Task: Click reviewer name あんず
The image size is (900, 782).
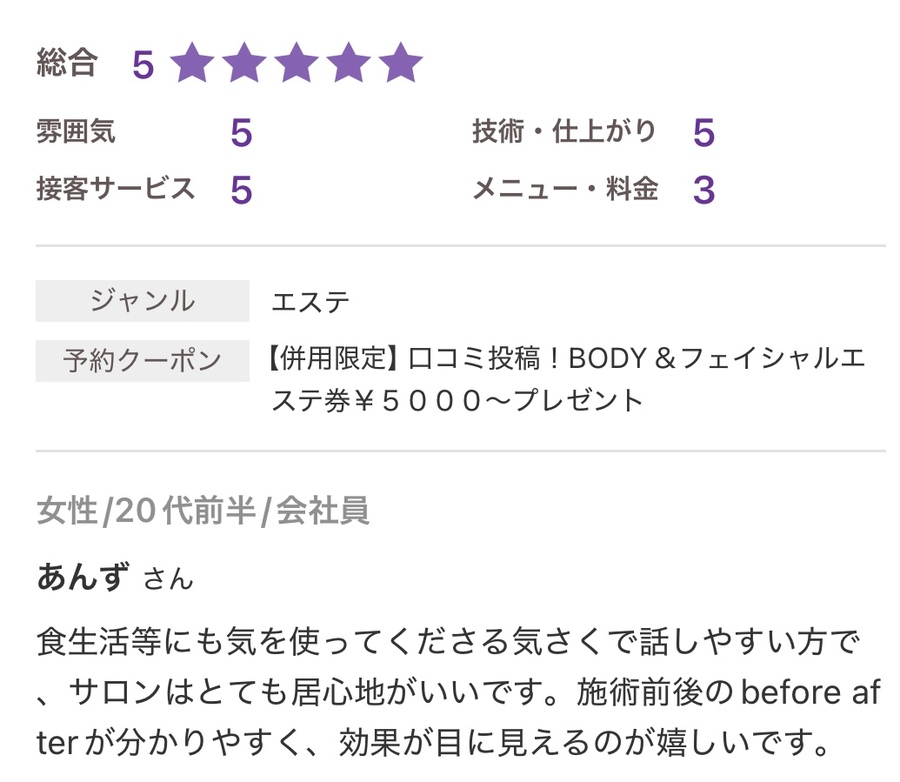Action: tap(83, 577)
